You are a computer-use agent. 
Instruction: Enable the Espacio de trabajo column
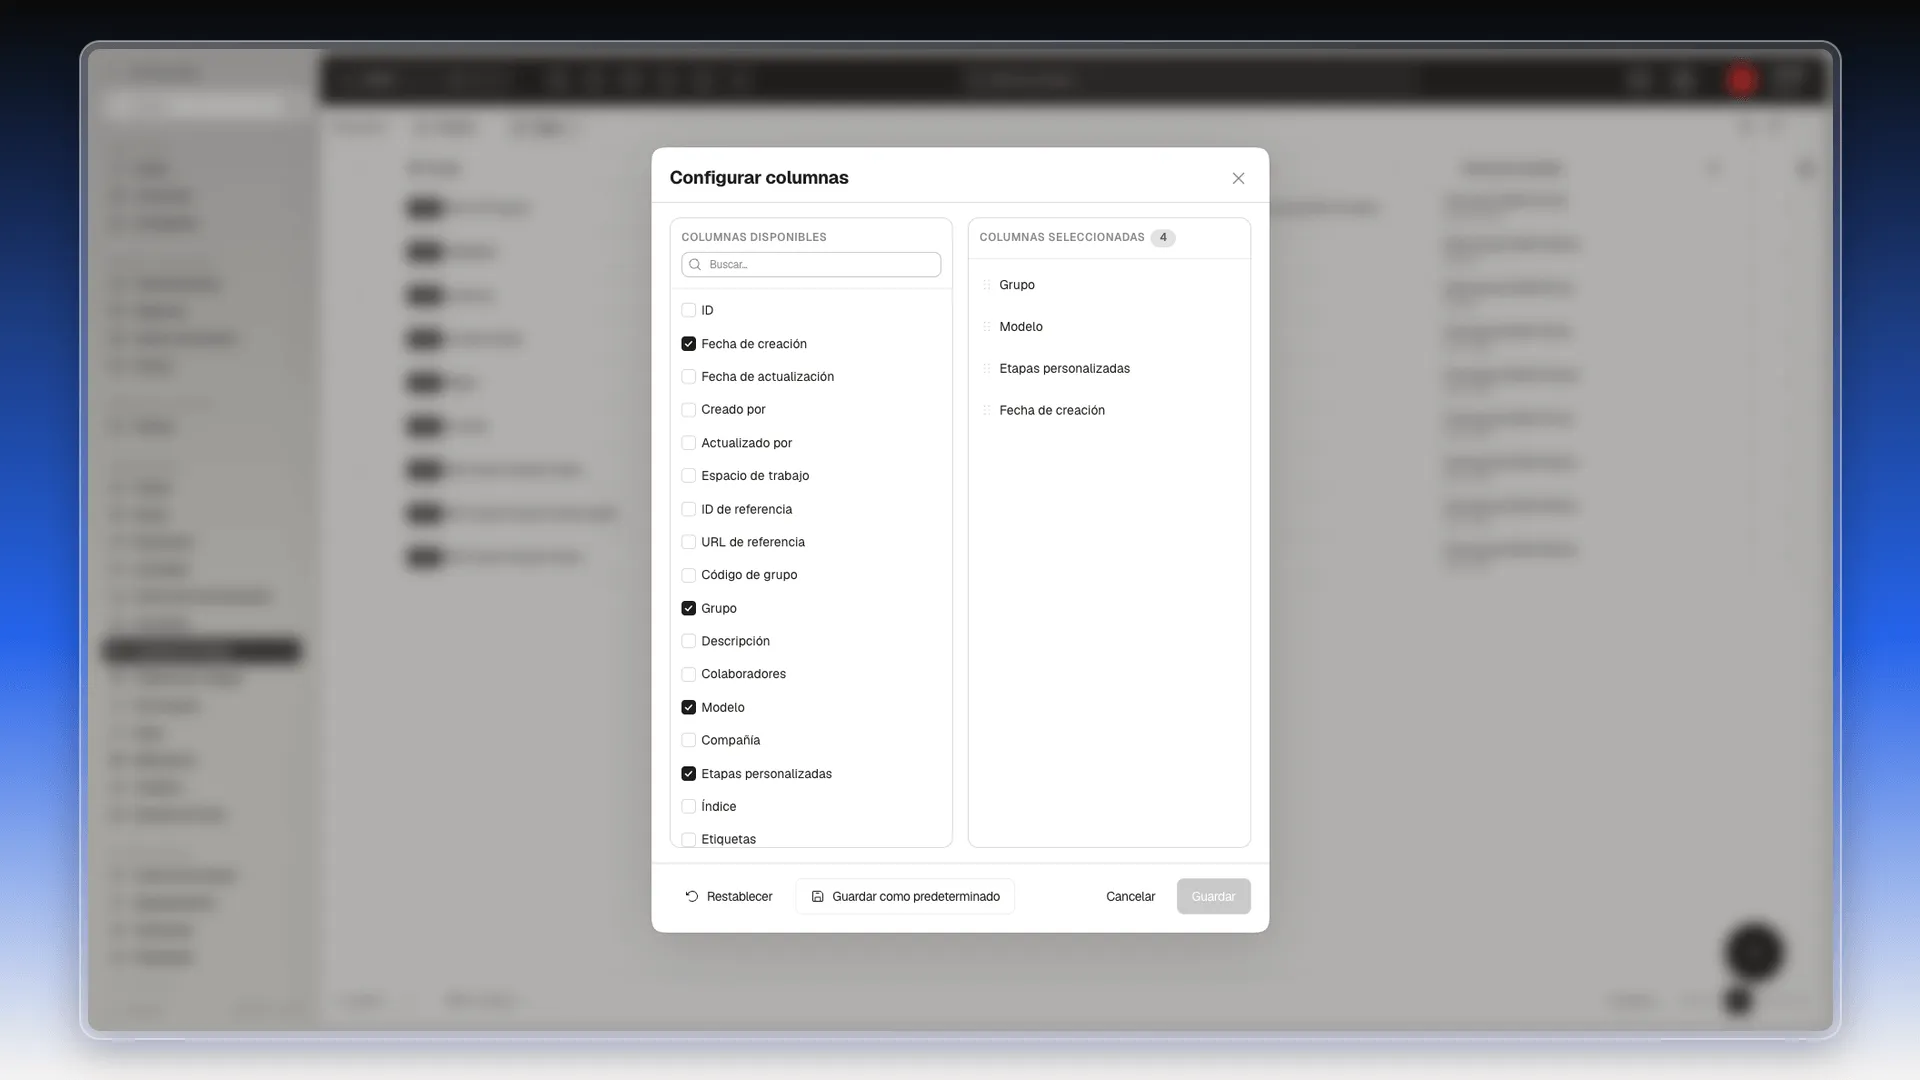[x=688, y=476]
